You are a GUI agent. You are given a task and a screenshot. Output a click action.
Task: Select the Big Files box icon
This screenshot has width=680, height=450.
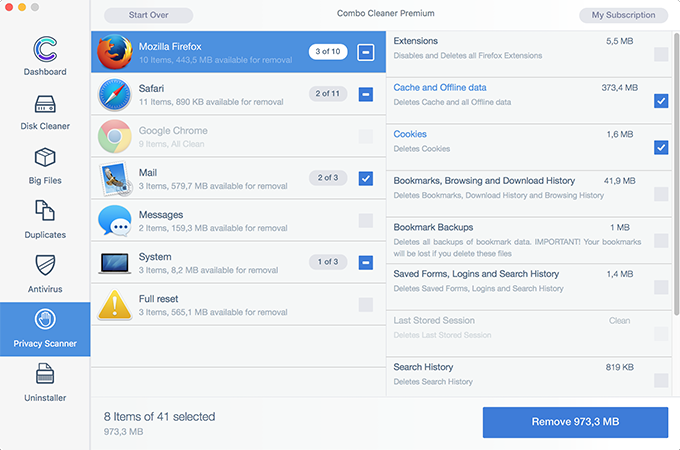tap(45, 157)
